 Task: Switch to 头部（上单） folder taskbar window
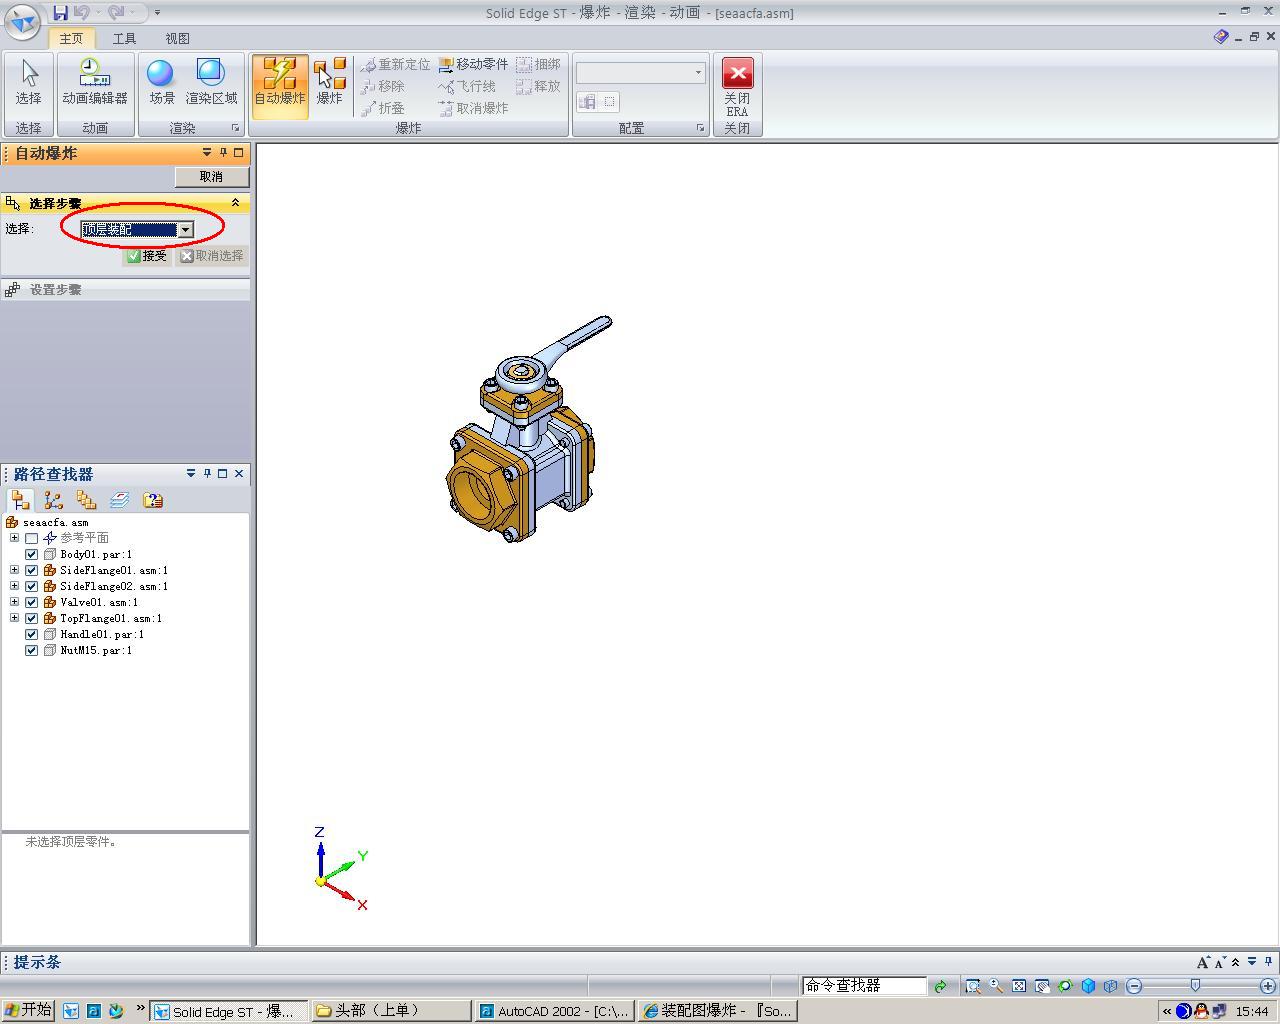[x=391, y=1011]
